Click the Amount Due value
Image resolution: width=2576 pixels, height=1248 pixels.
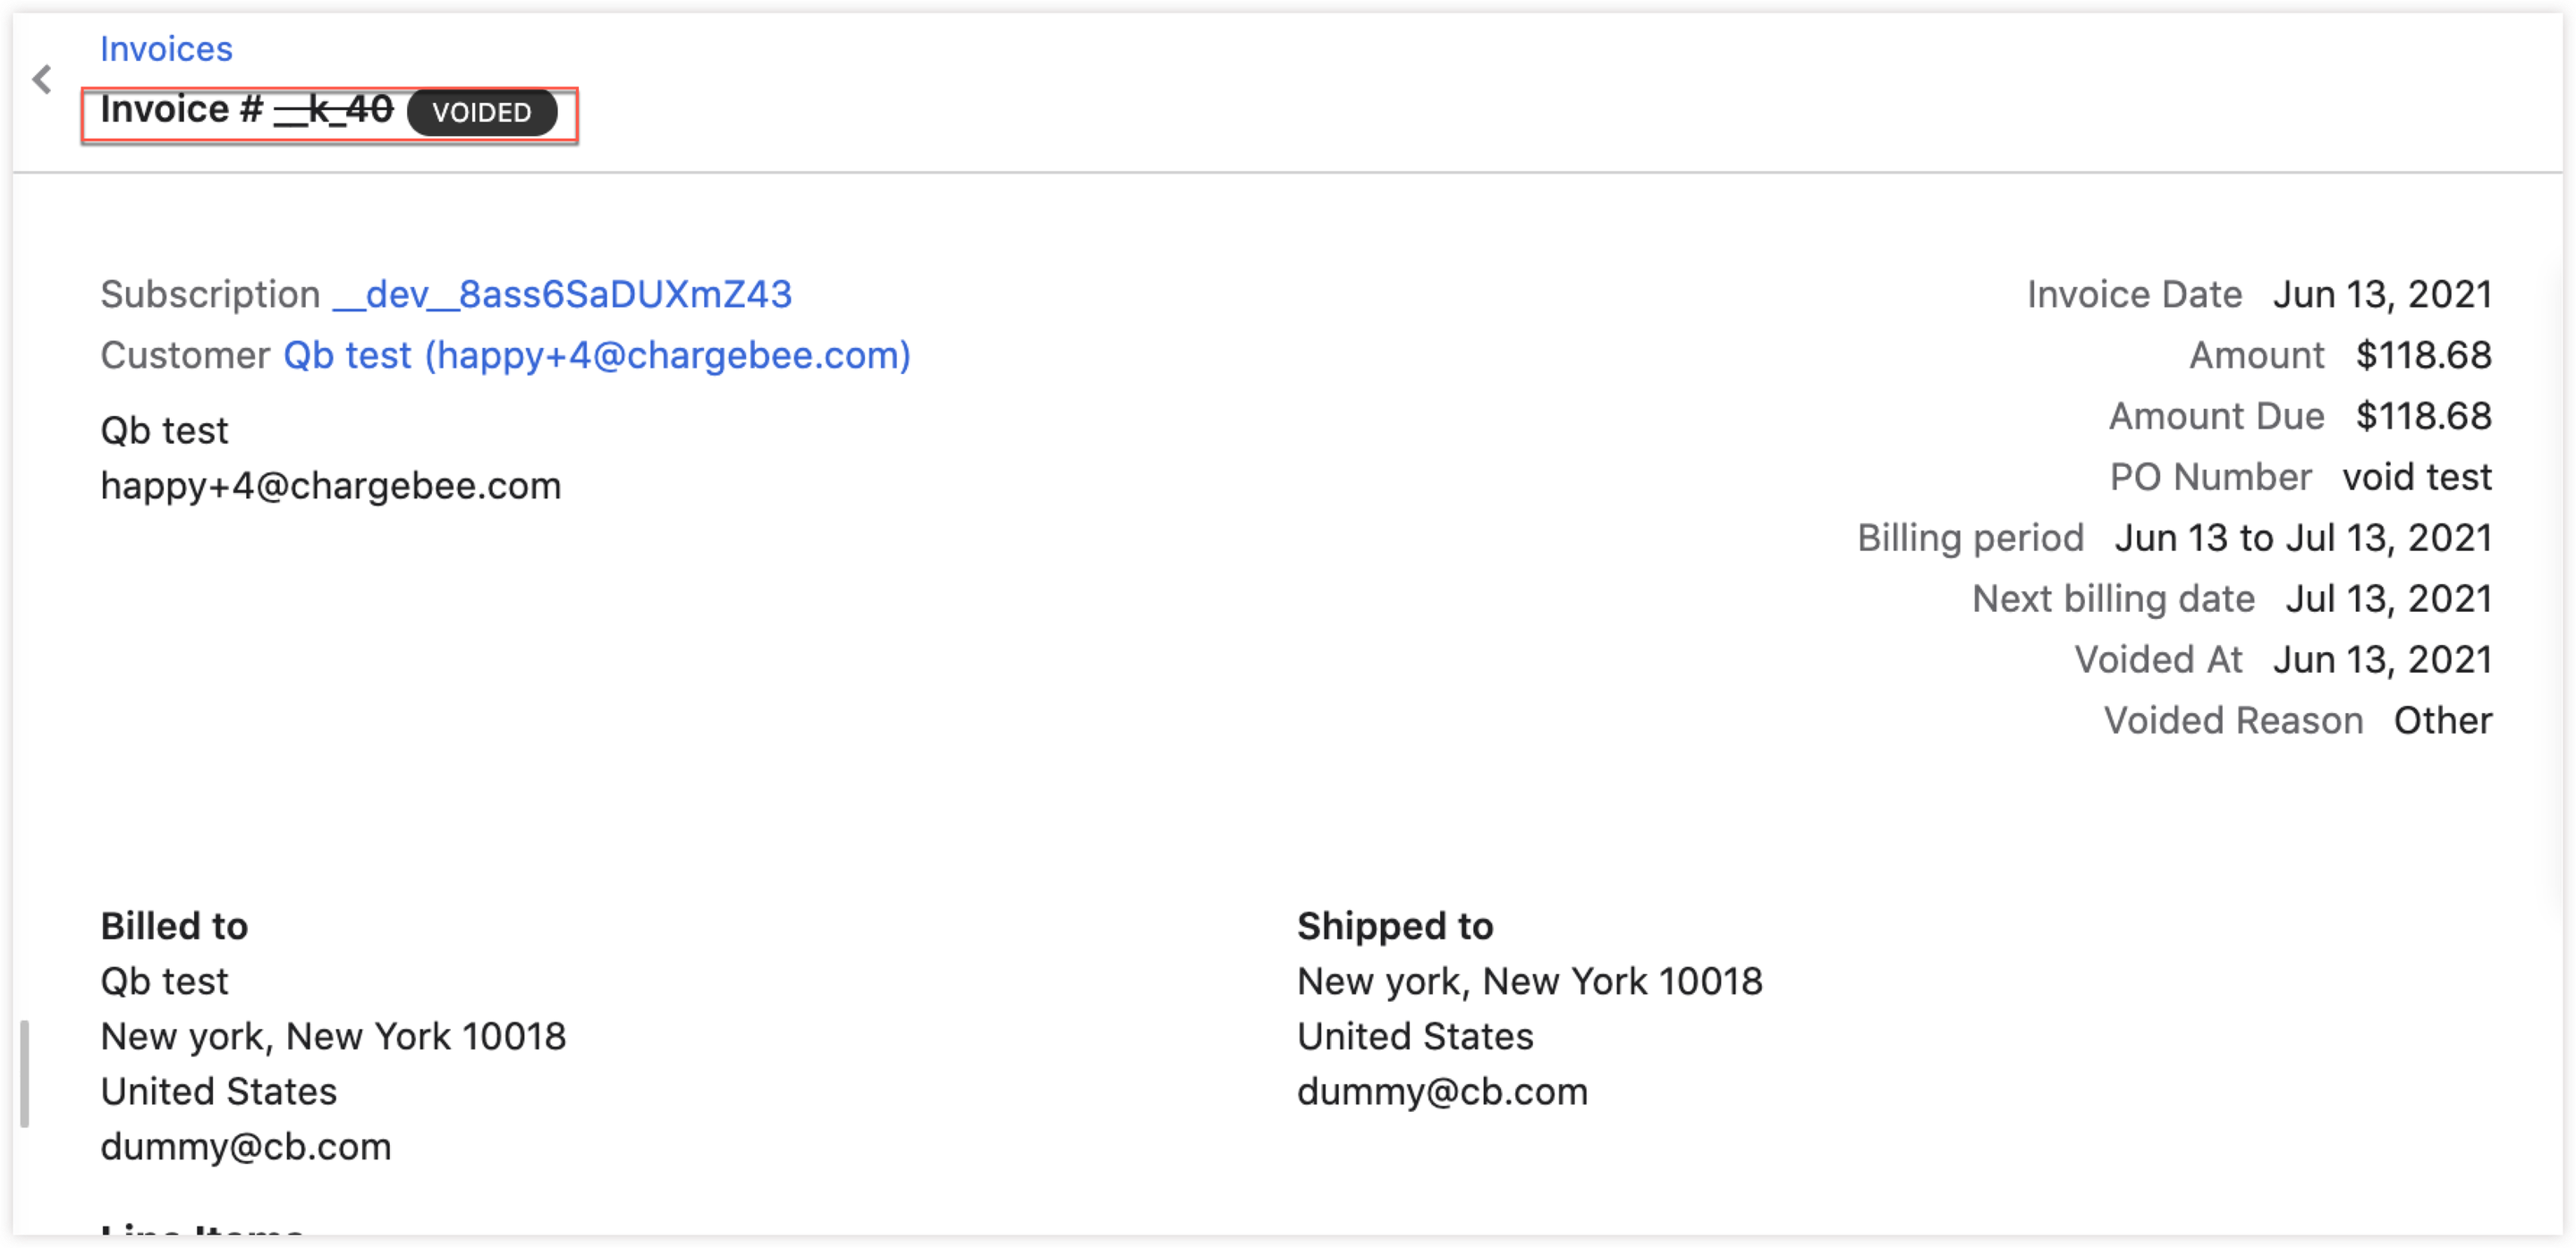pos(2423,417)
